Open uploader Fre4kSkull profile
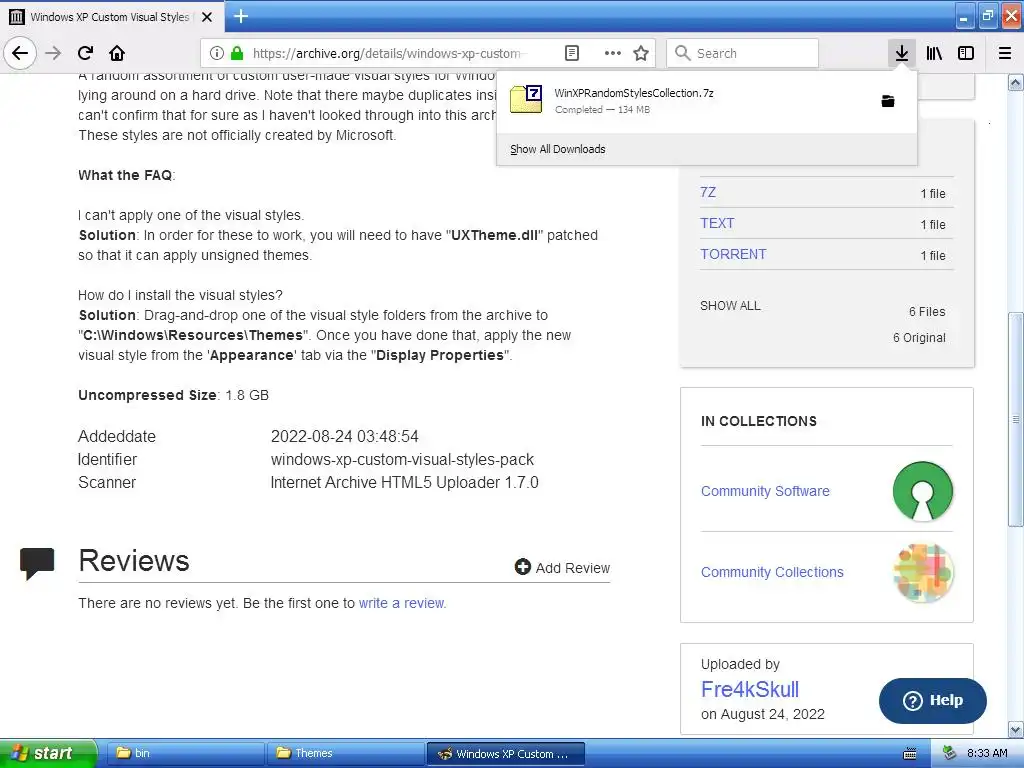This screenshot has height=768, width=1024. tap(750, 689)
